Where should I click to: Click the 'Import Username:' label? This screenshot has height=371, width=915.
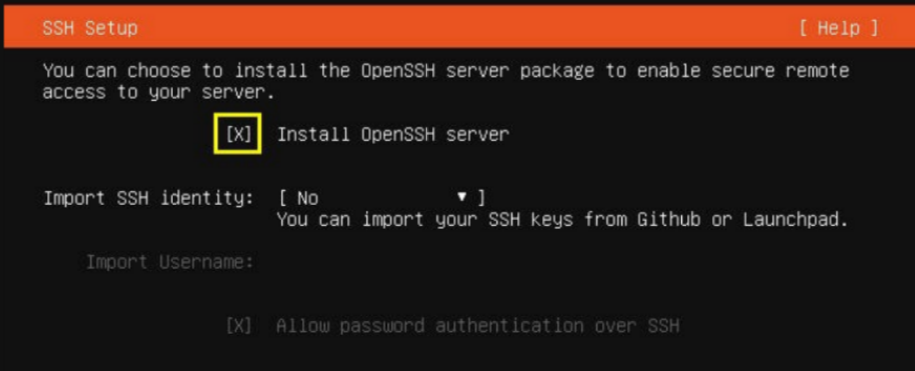click(x=170, y=262)
